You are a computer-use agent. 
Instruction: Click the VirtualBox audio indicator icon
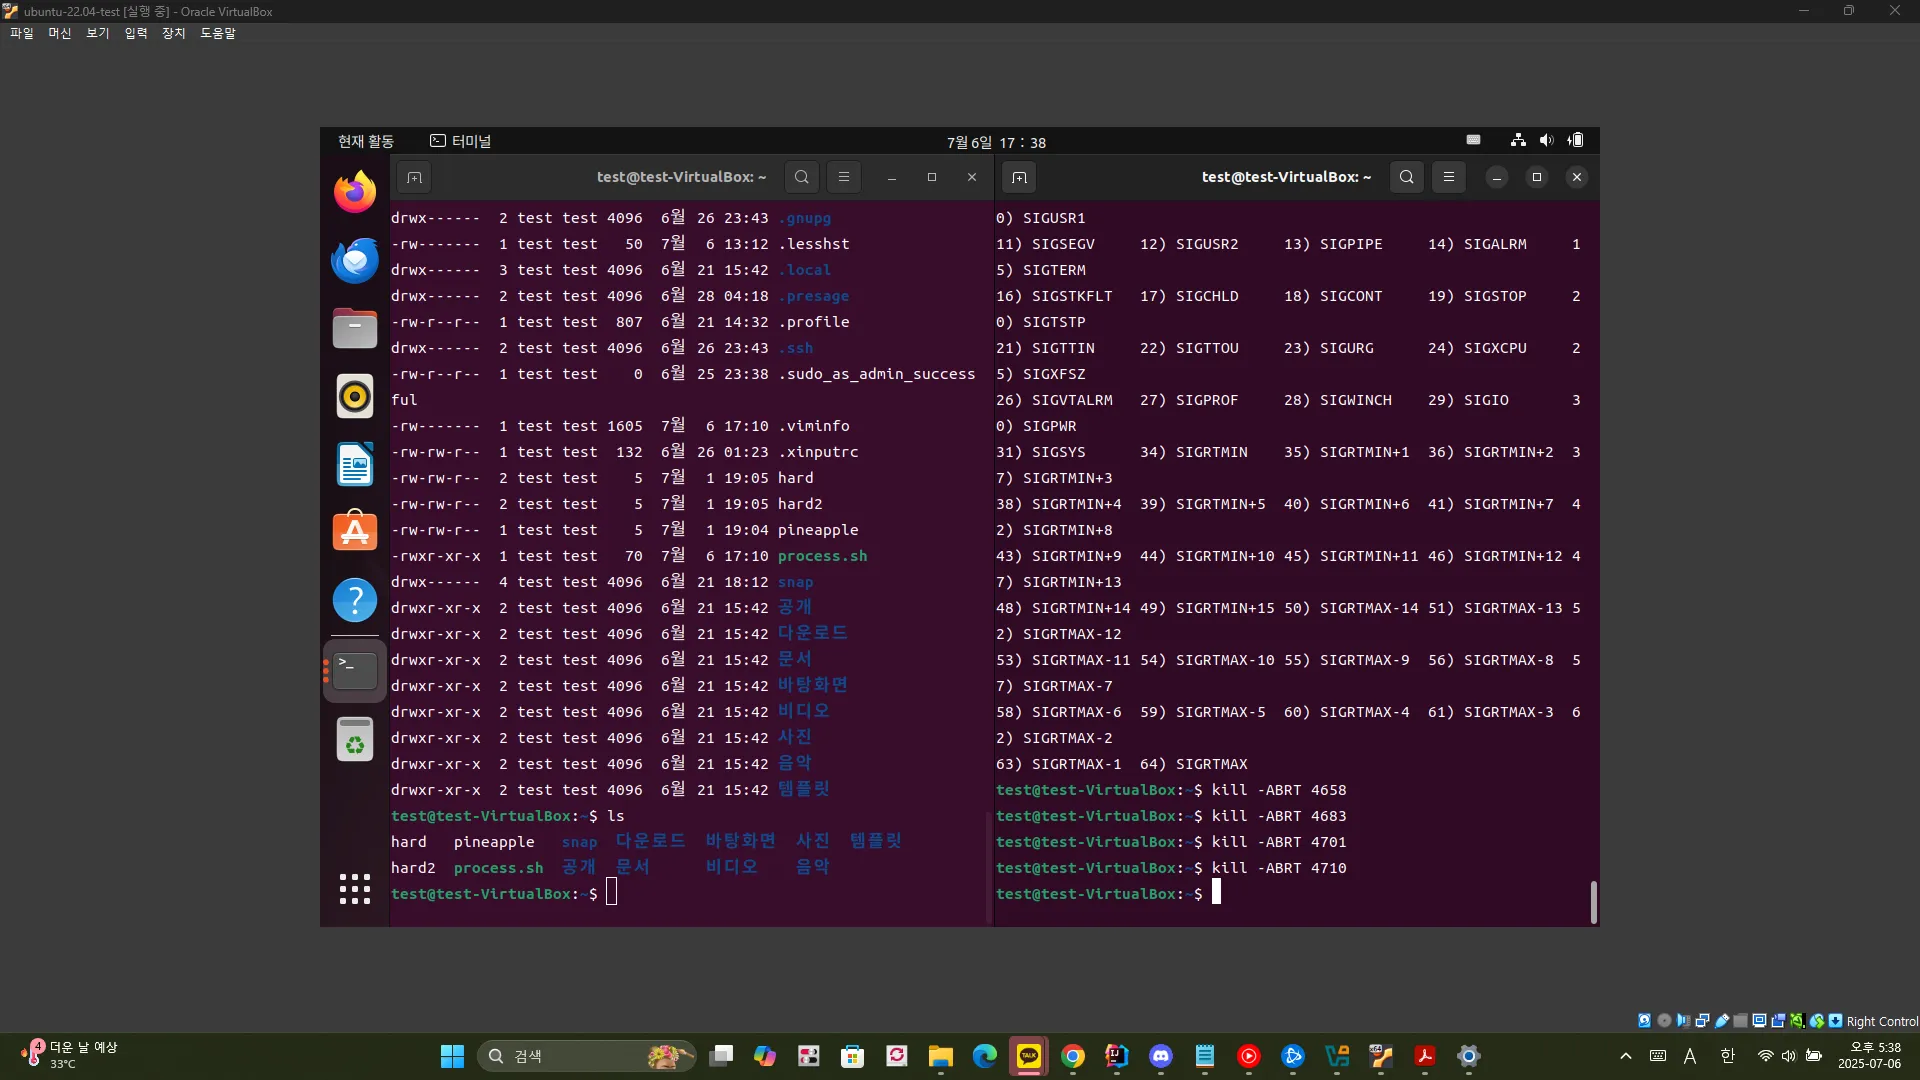(1683, 1021)
